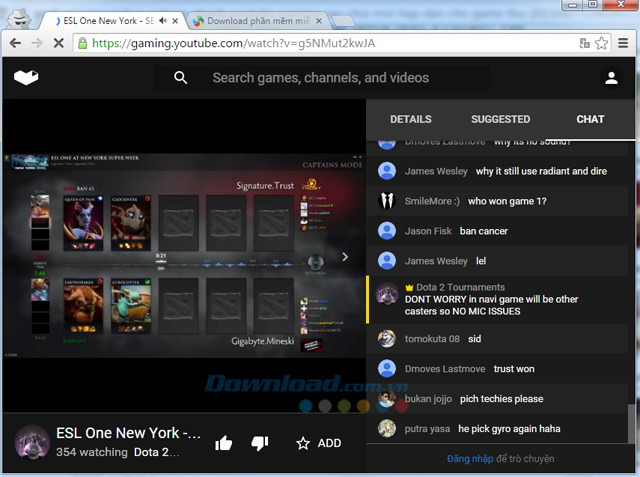Image resolution: width=640 pixels, height=477 pixels.
Task: Select the CHAT tab
Action: (x=590, y=119)
